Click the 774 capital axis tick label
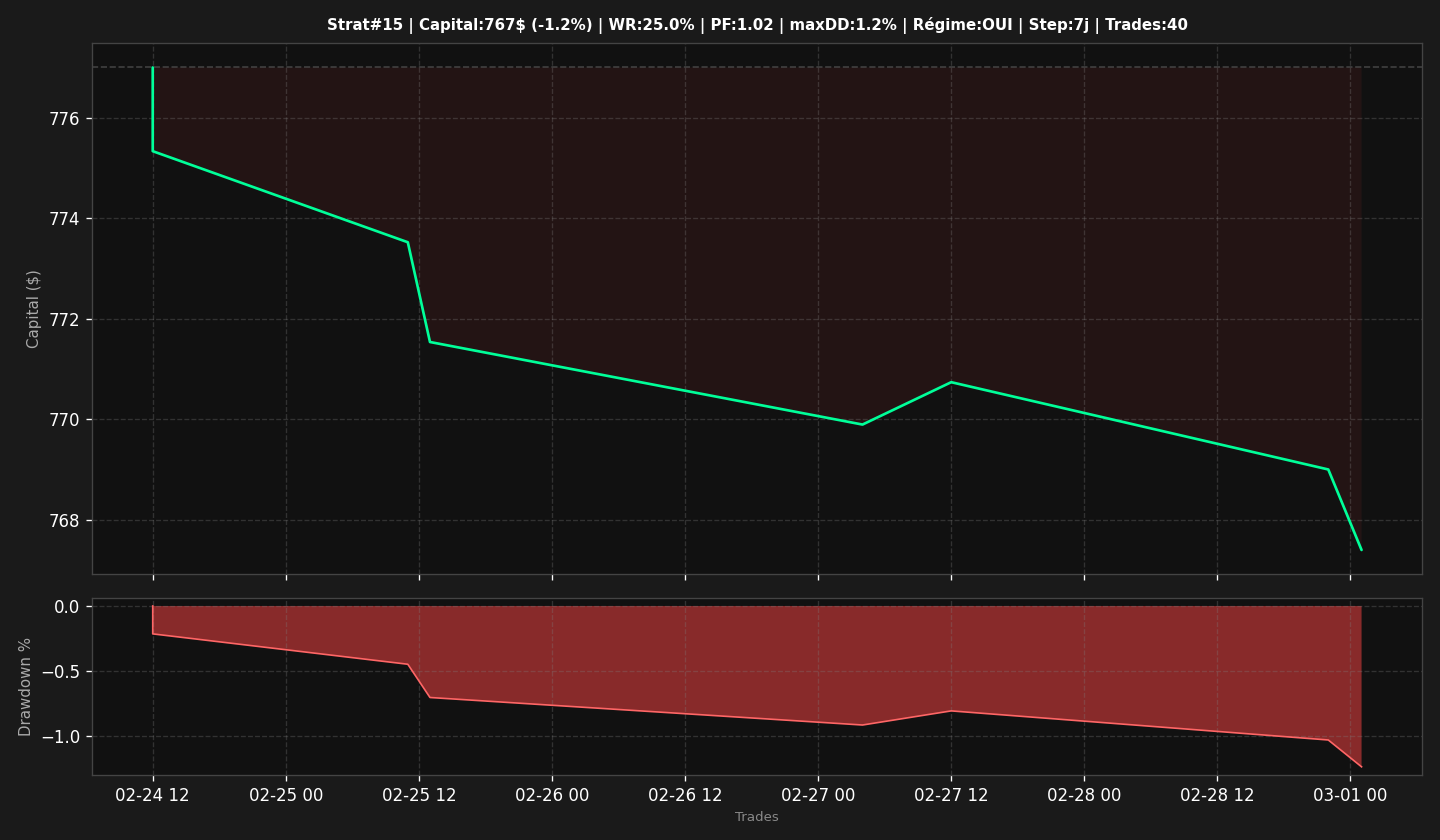Image resolution: width=1440 pixels, height=840 pixels. pyautogui.click(x=64, y=219)
